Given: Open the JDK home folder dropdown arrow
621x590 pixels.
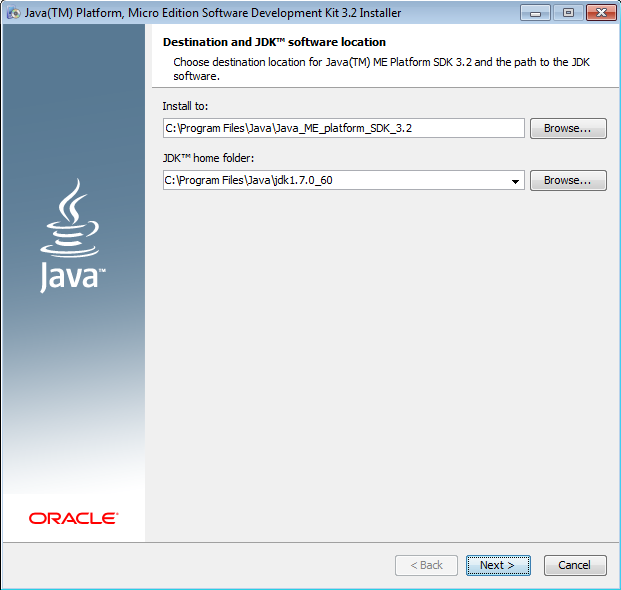Looking at the screenshot, I should [x=515, y=181].
